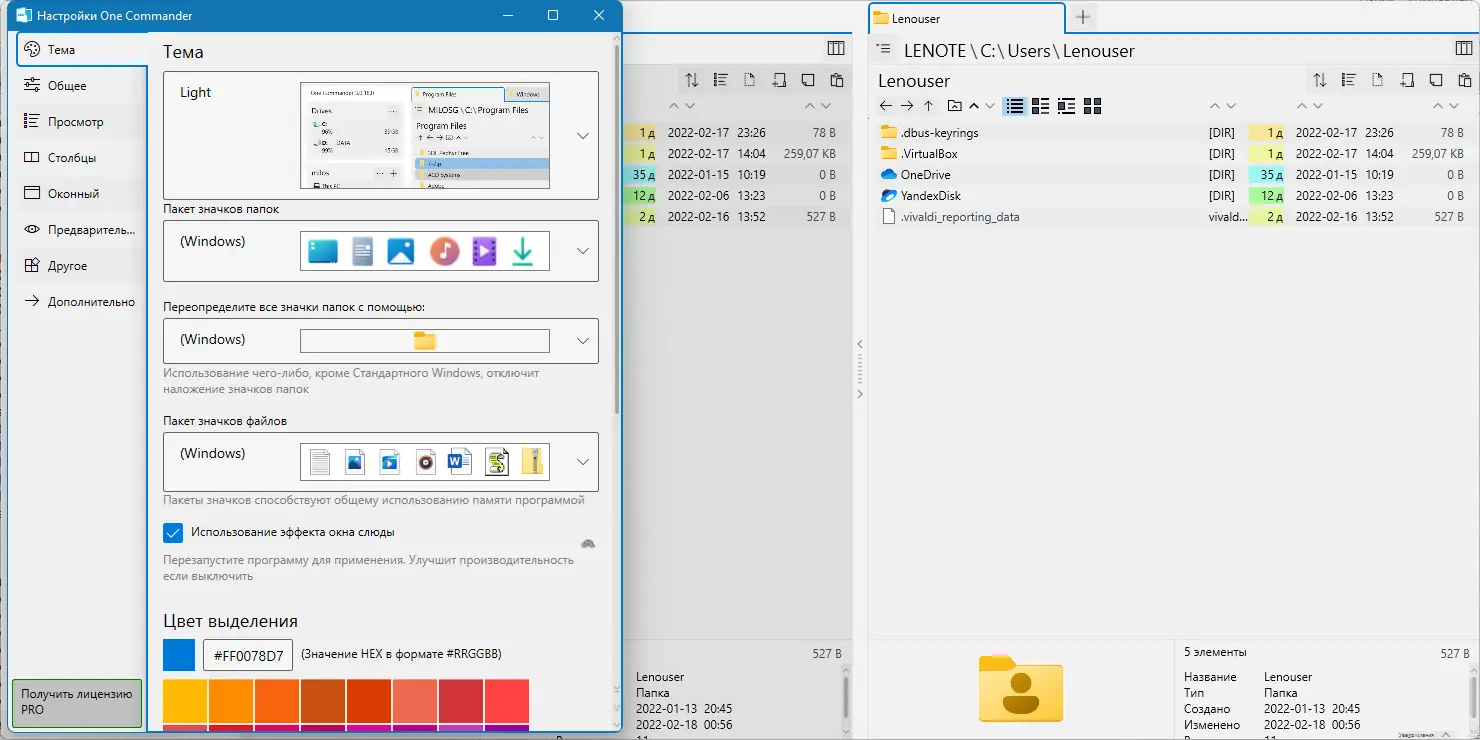Click the new file icon in left pane toolbar
1480x740 pixels.
(x=749, y=80)
